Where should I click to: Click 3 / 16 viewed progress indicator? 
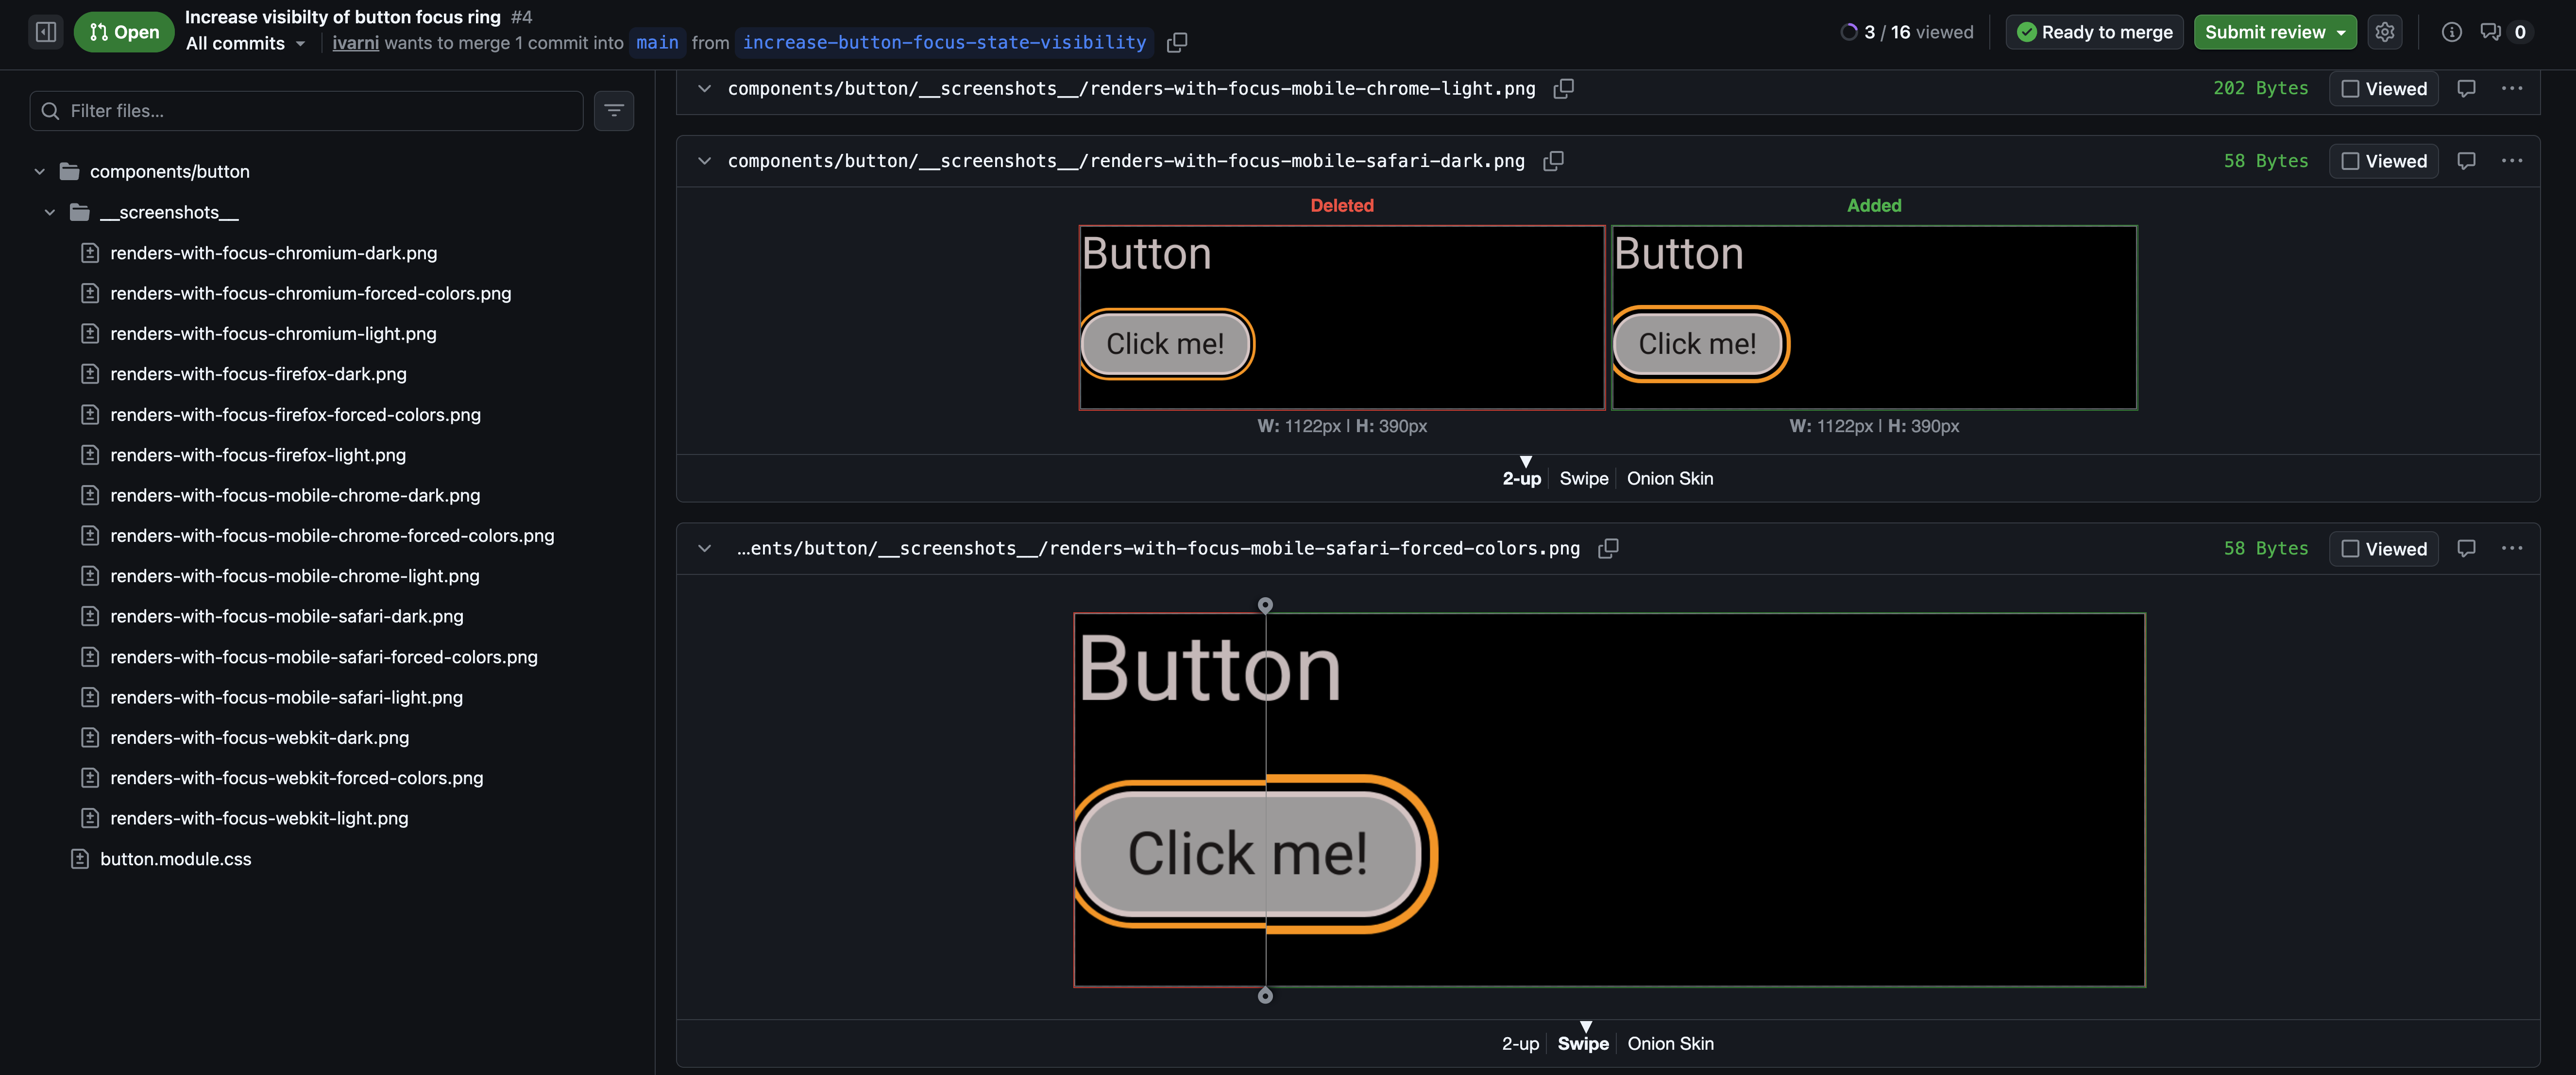pos(1907,32)
